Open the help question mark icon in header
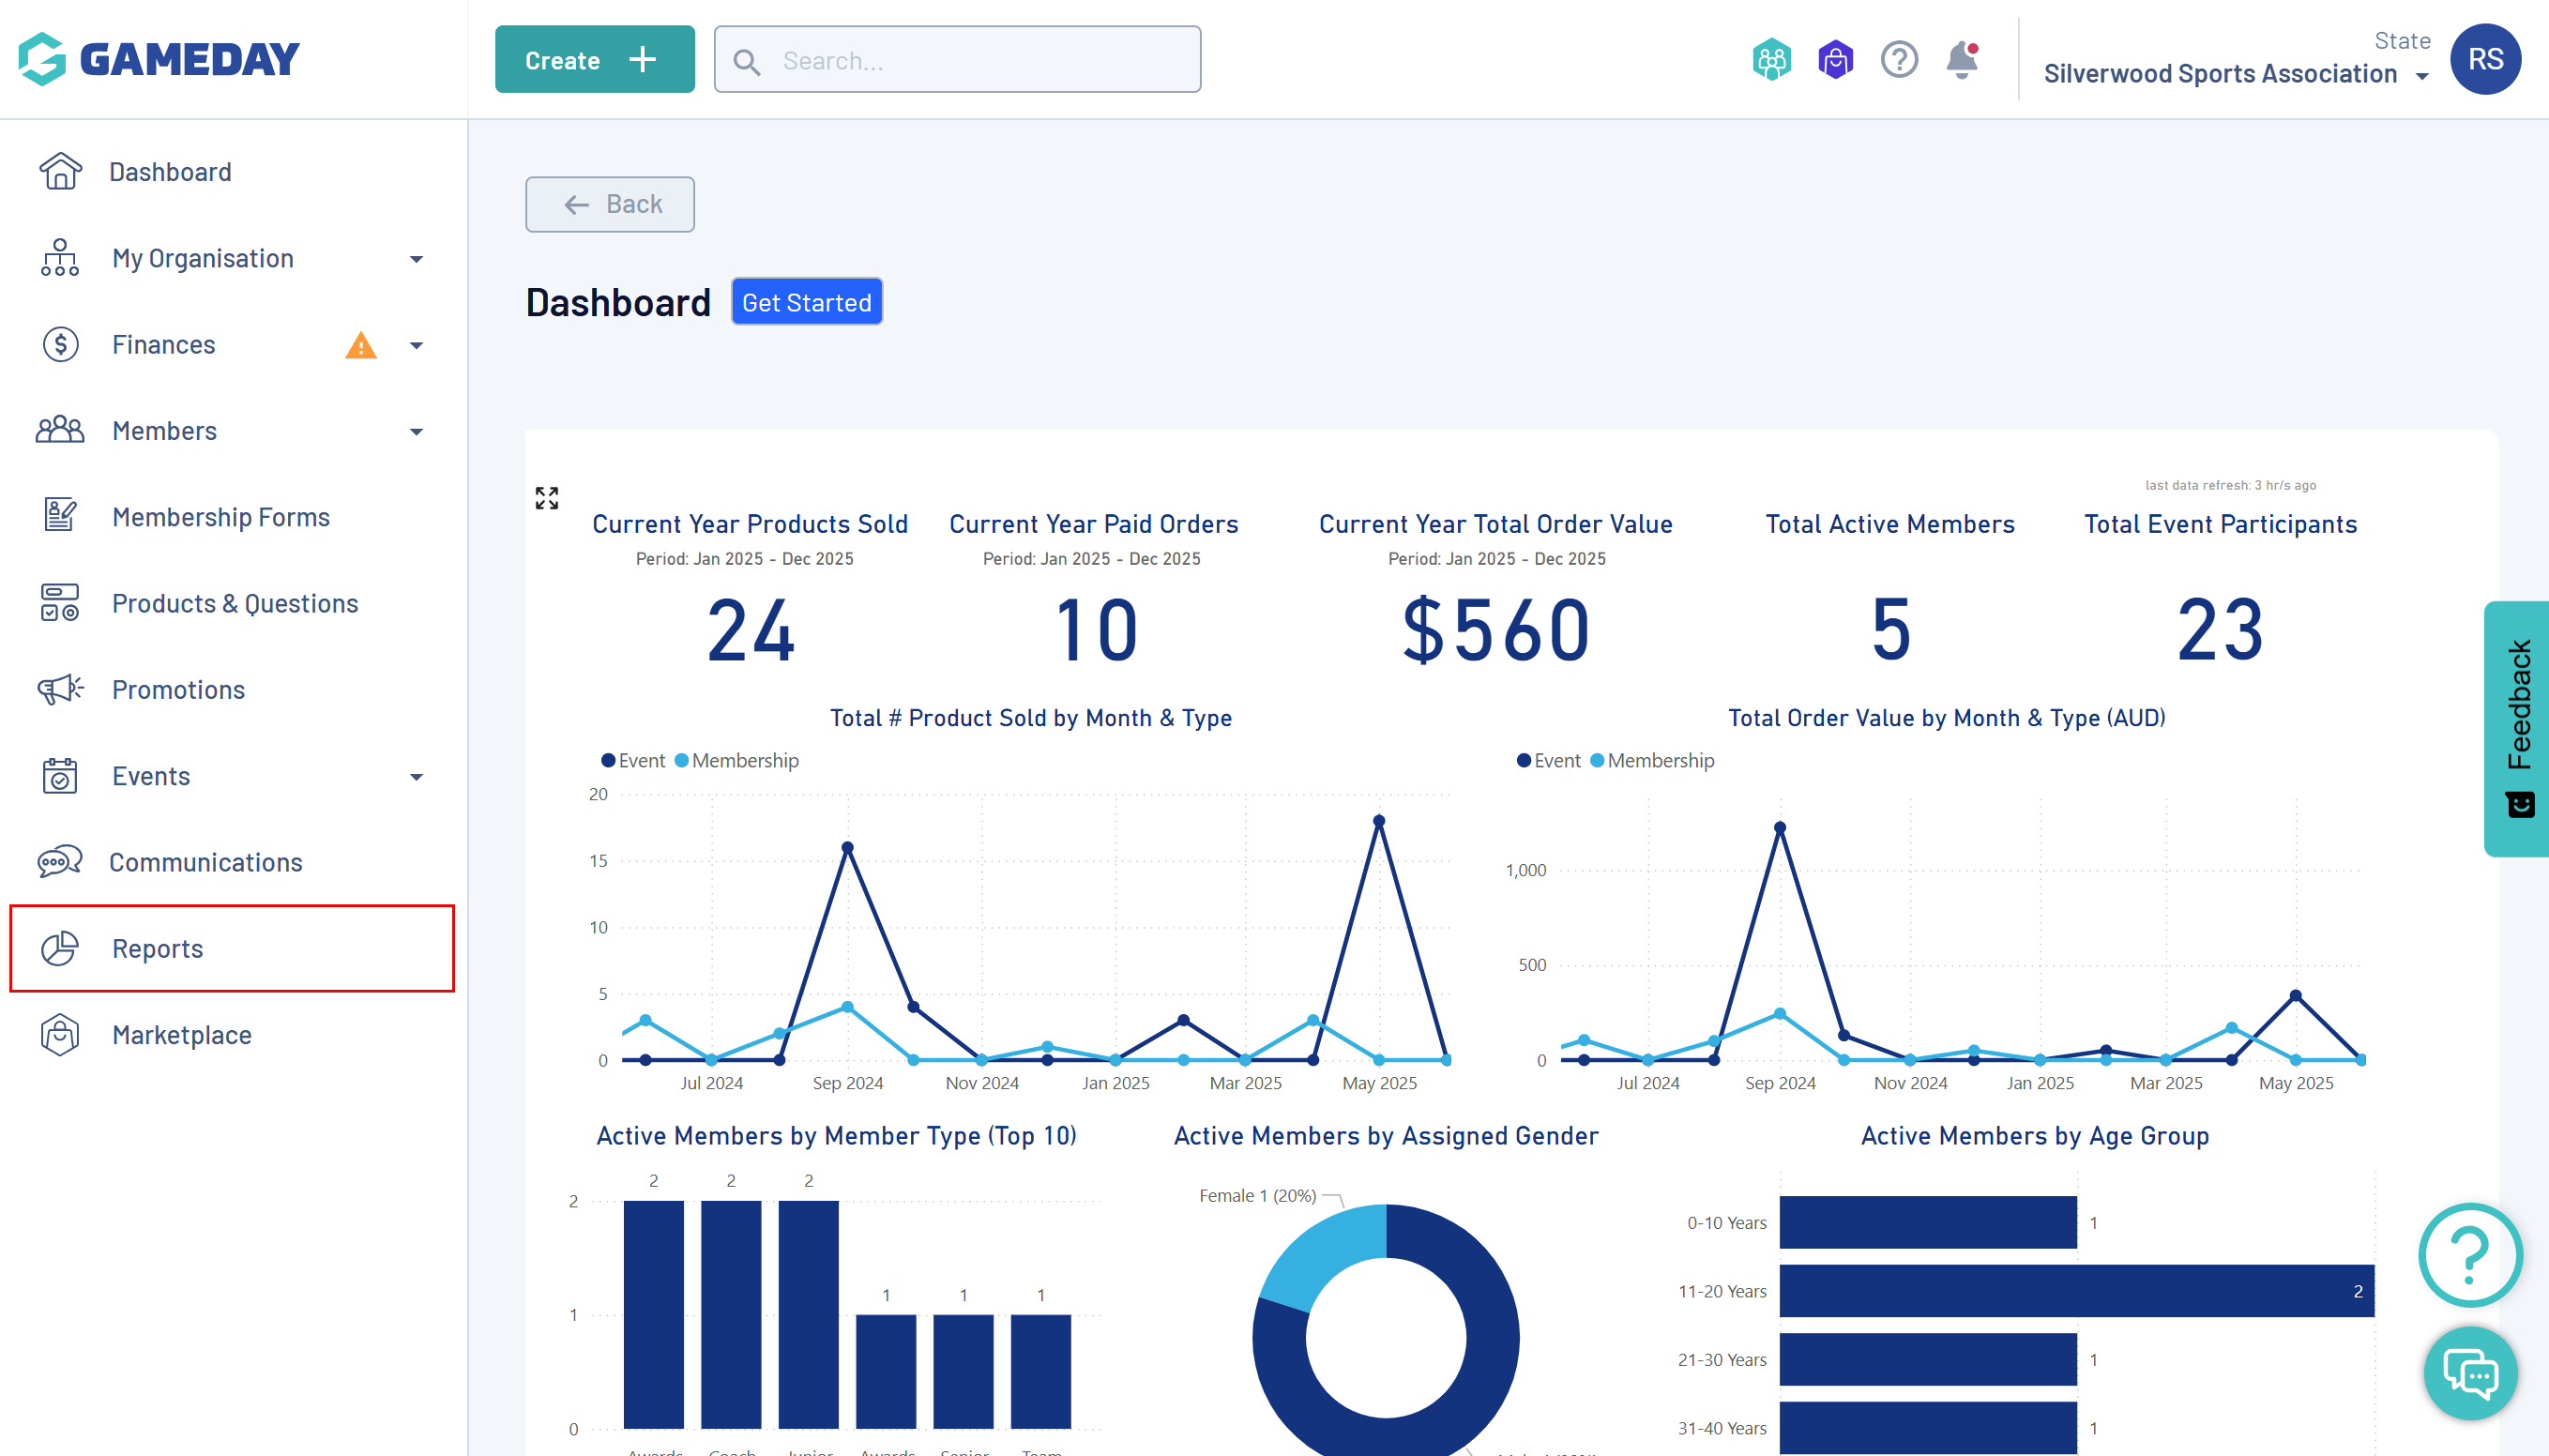Viewport: 2549px width, 1456px height. 1898,60
